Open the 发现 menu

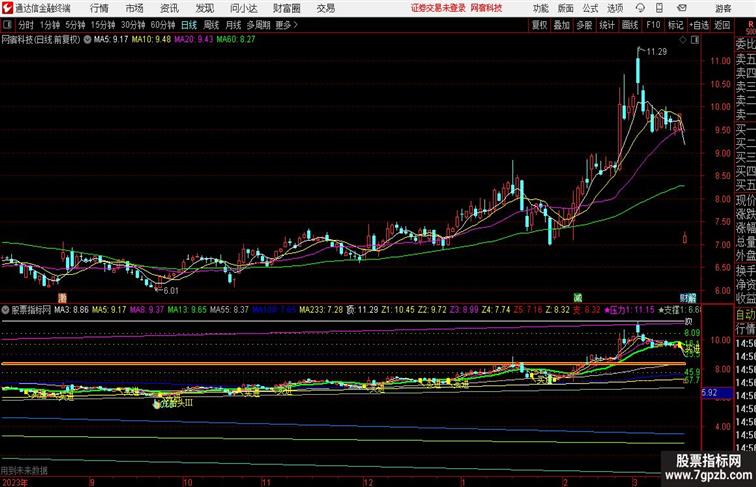tap(204, 8)
